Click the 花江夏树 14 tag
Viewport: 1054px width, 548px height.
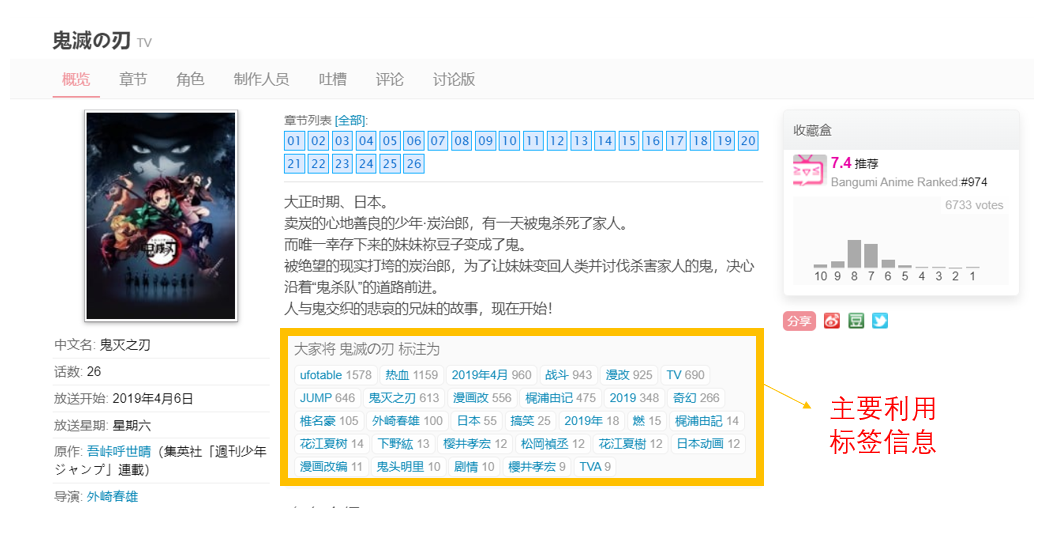(331, 443)
